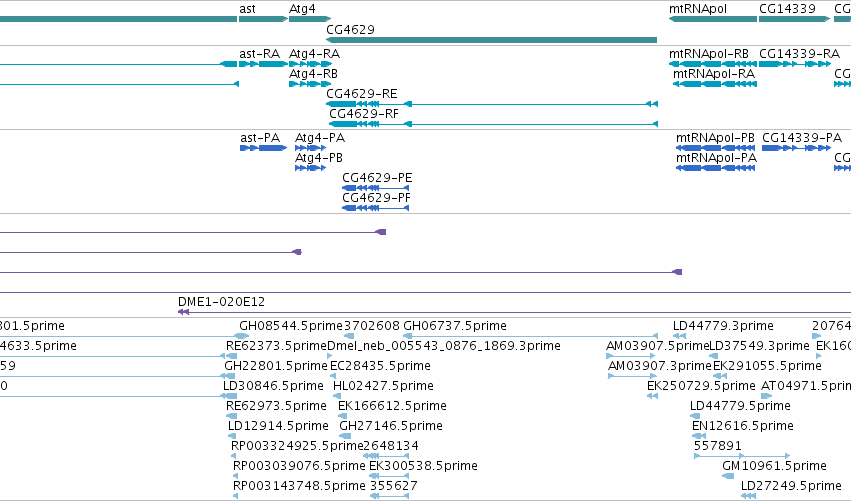This screenshot has width=851, height=501.
Task: Select the CG4629-PE protein feature
Action: (376, 188)
